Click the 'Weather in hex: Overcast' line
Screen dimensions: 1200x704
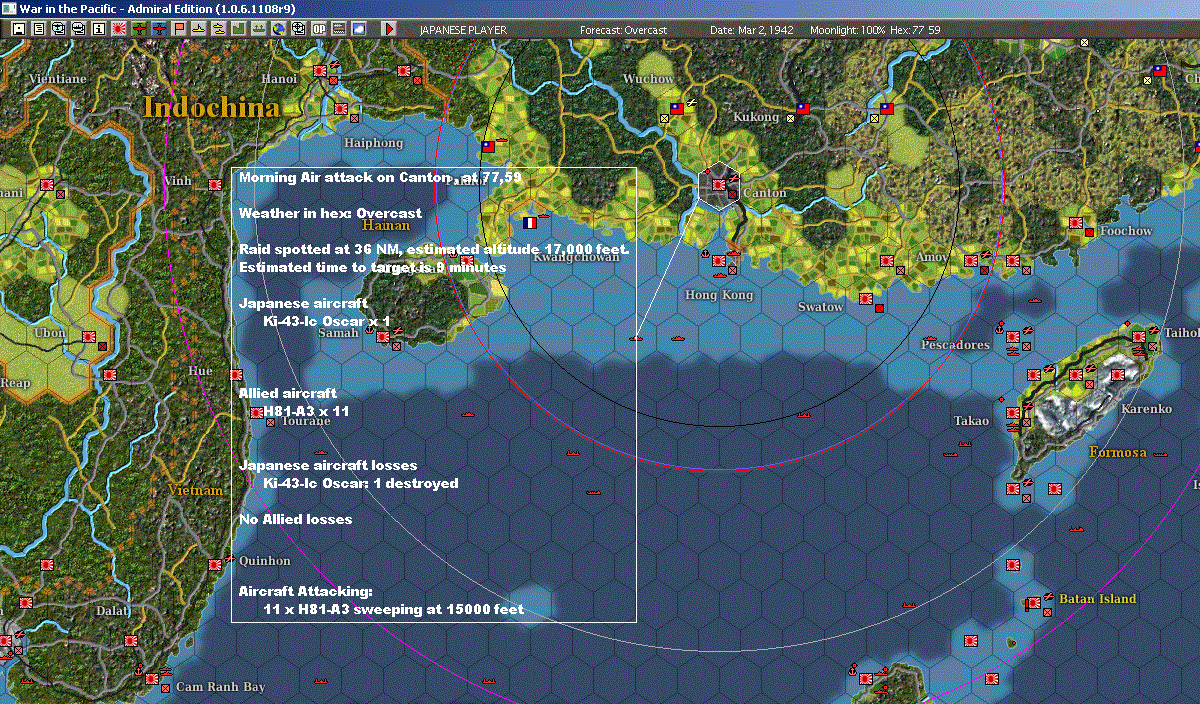click(x=330, y=213)
